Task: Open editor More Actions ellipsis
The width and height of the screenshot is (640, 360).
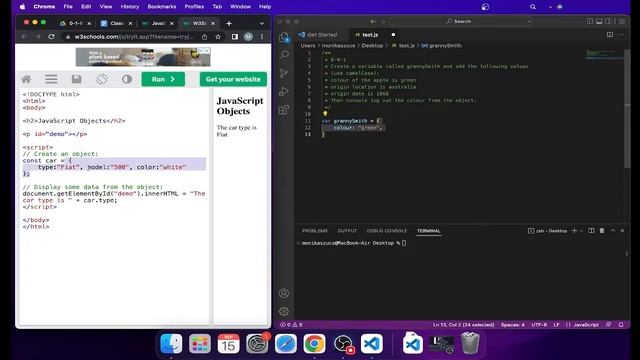Action: pos(621,35)
